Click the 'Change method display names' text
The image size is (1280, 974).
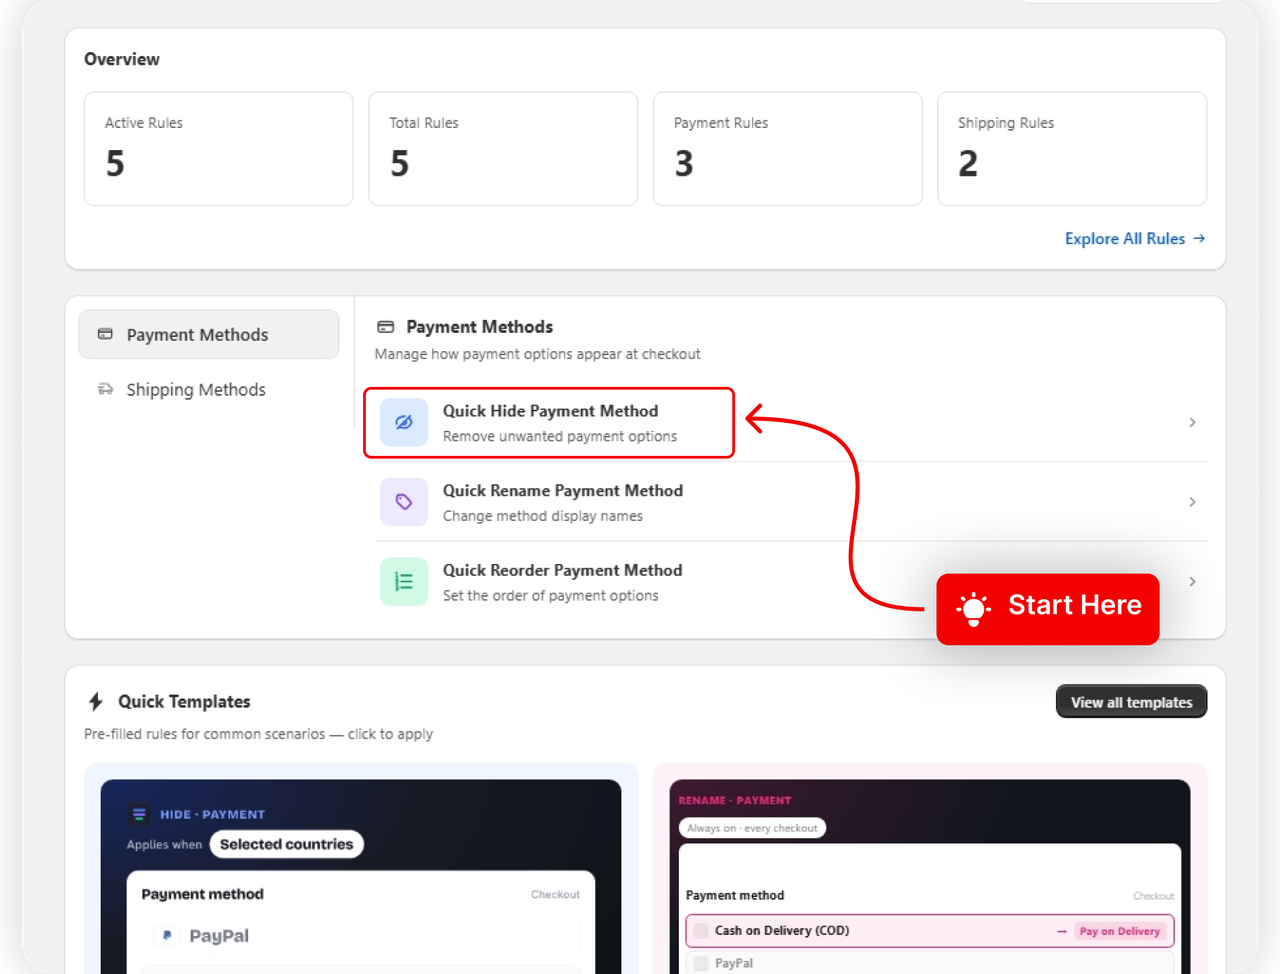click(x=543, y=516)
